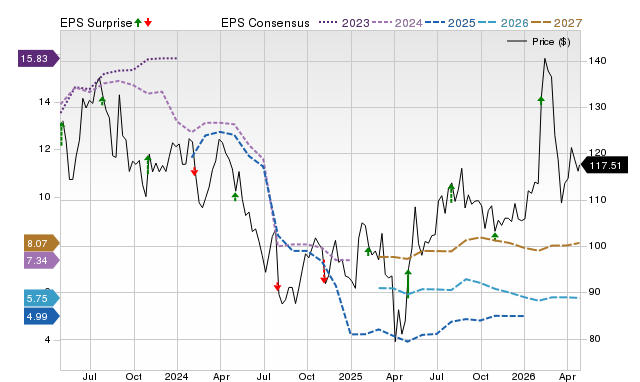640x382 pixels.
Task: Click the green surprise arrow near price peak 2026
Action: coord(541,100)
